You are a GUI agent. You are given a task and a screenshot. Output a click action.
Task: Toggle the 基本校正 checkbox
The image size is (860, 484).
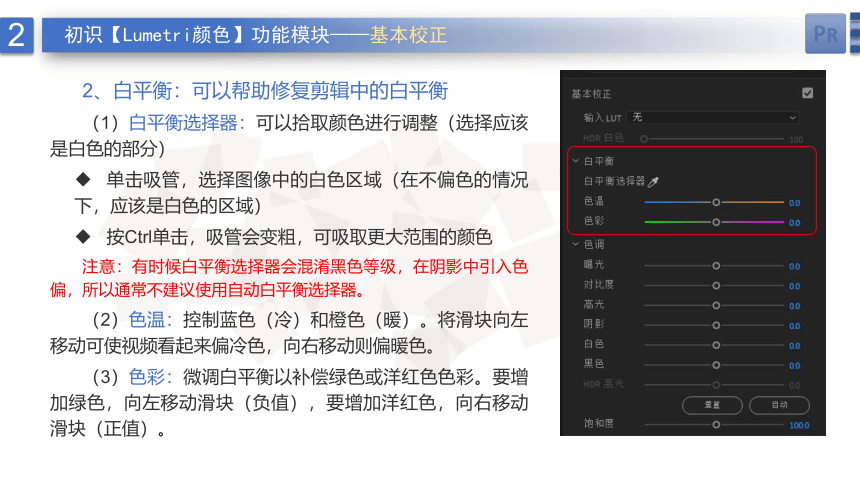click(807, 93)
